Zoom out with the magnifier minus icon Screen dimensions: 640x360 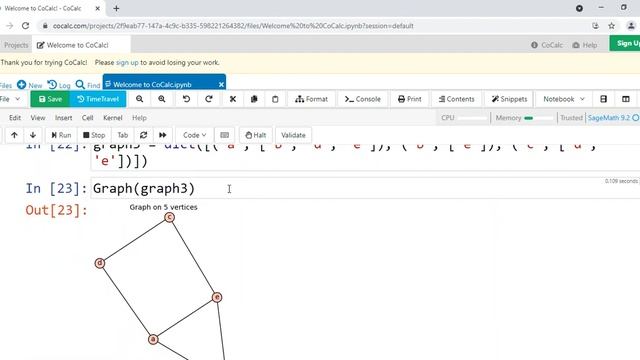click(140, 99)
